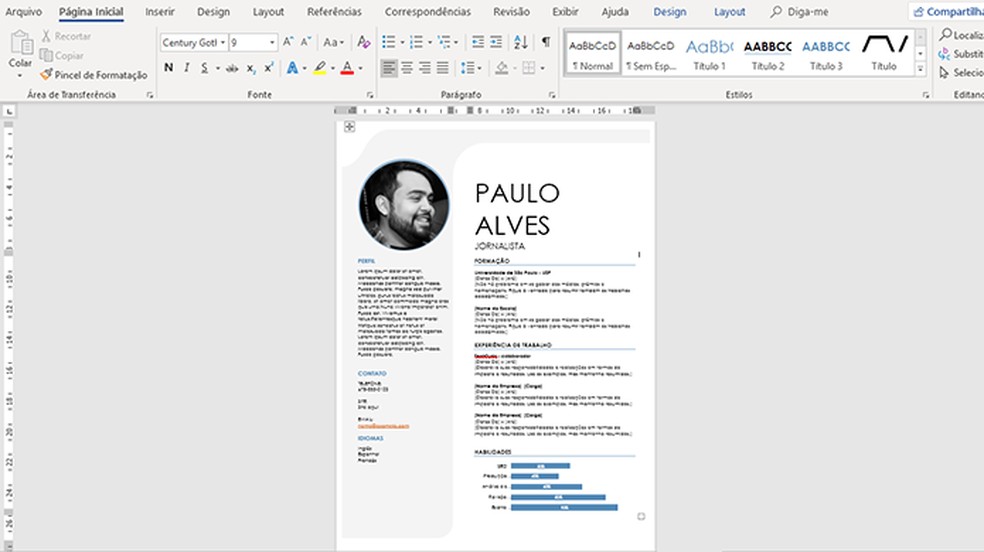The height and width of the screenshot is (552, 984).
Task: Click the text highlight color button
Action: click(319, 68)
